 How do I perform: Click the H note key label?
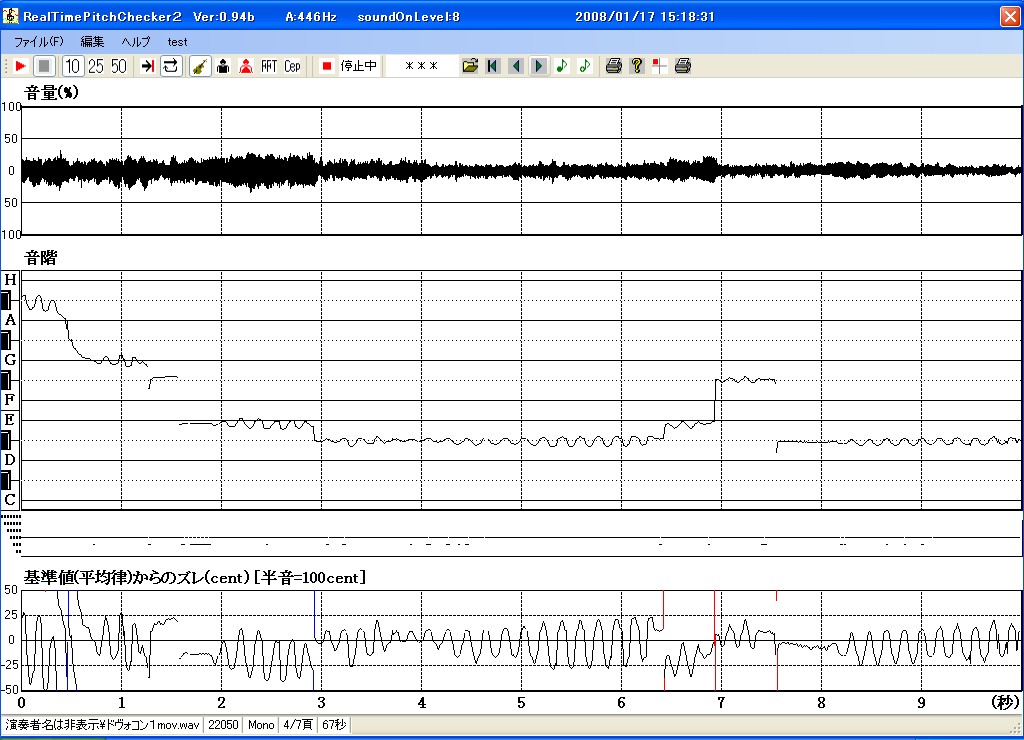(x=10, y=280)
